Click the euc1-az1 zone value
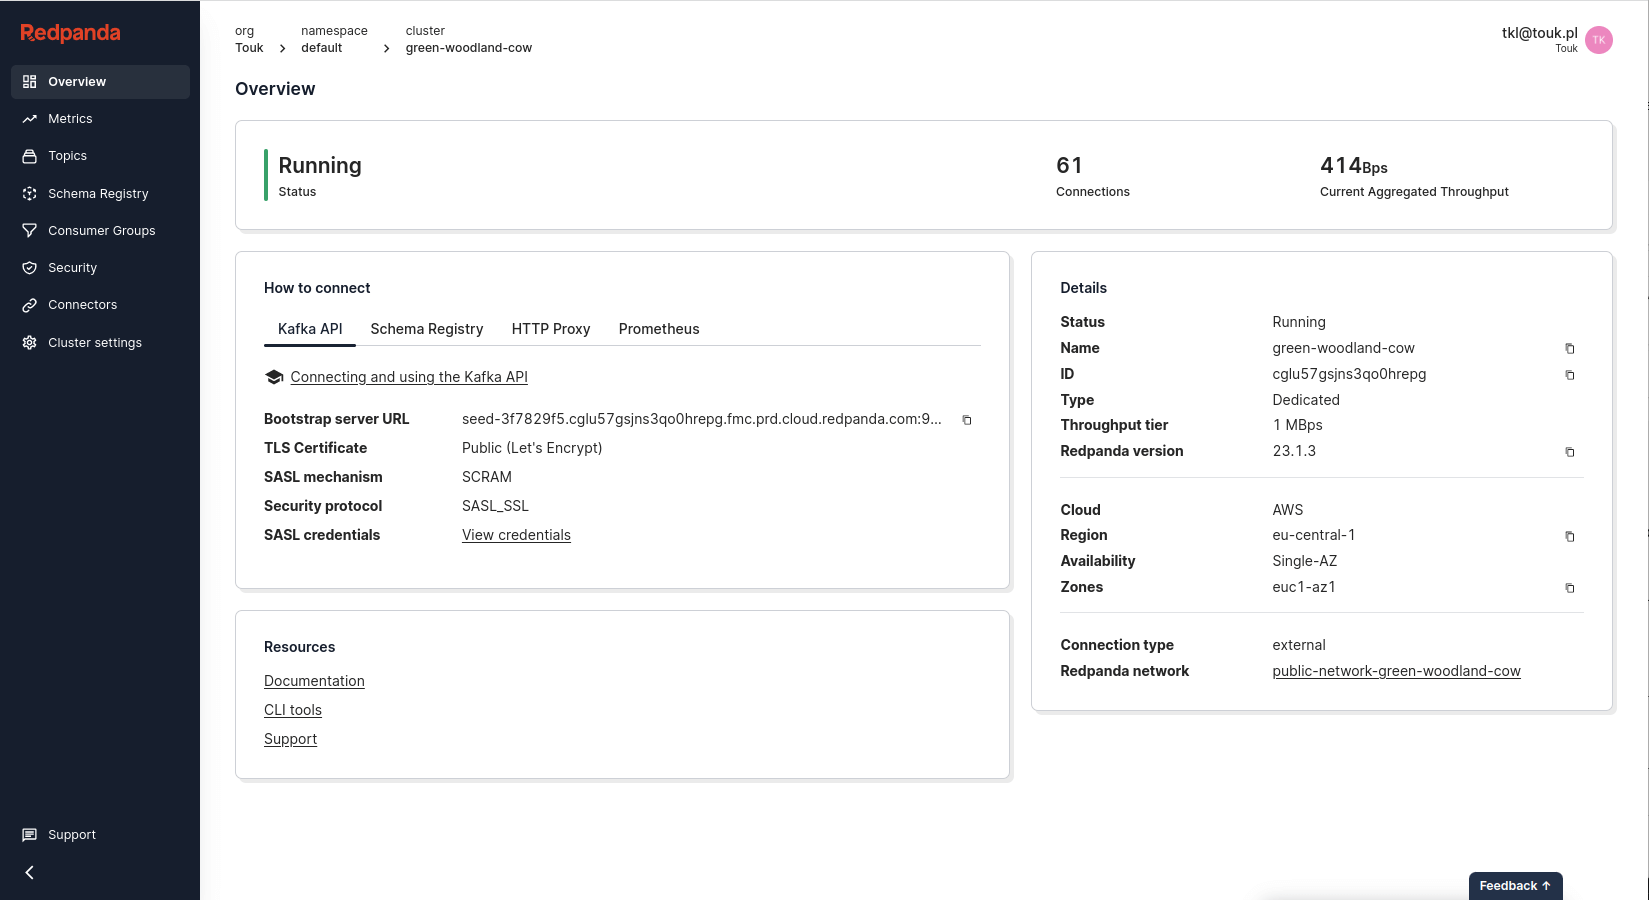 [1304, 587]
